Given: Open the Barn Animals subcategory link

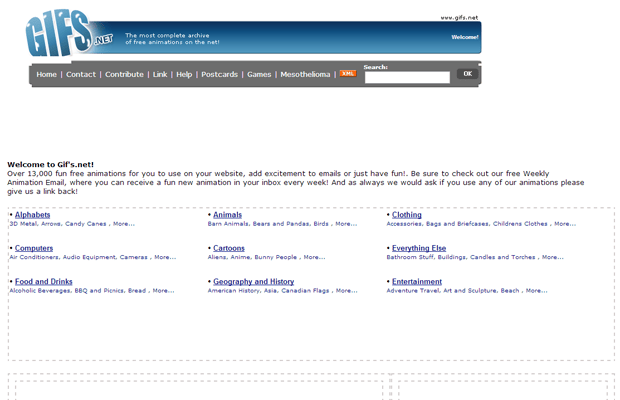Looking at the screenshot, I should click(228, 224).
